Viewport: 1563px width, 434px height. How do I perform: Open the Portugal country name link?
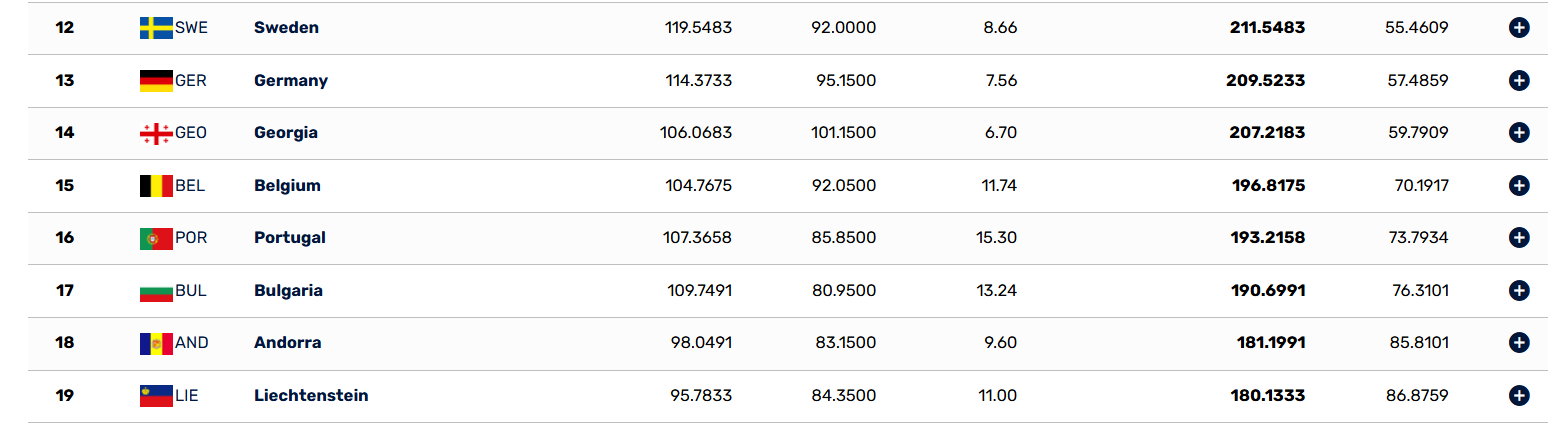(290, 238)
